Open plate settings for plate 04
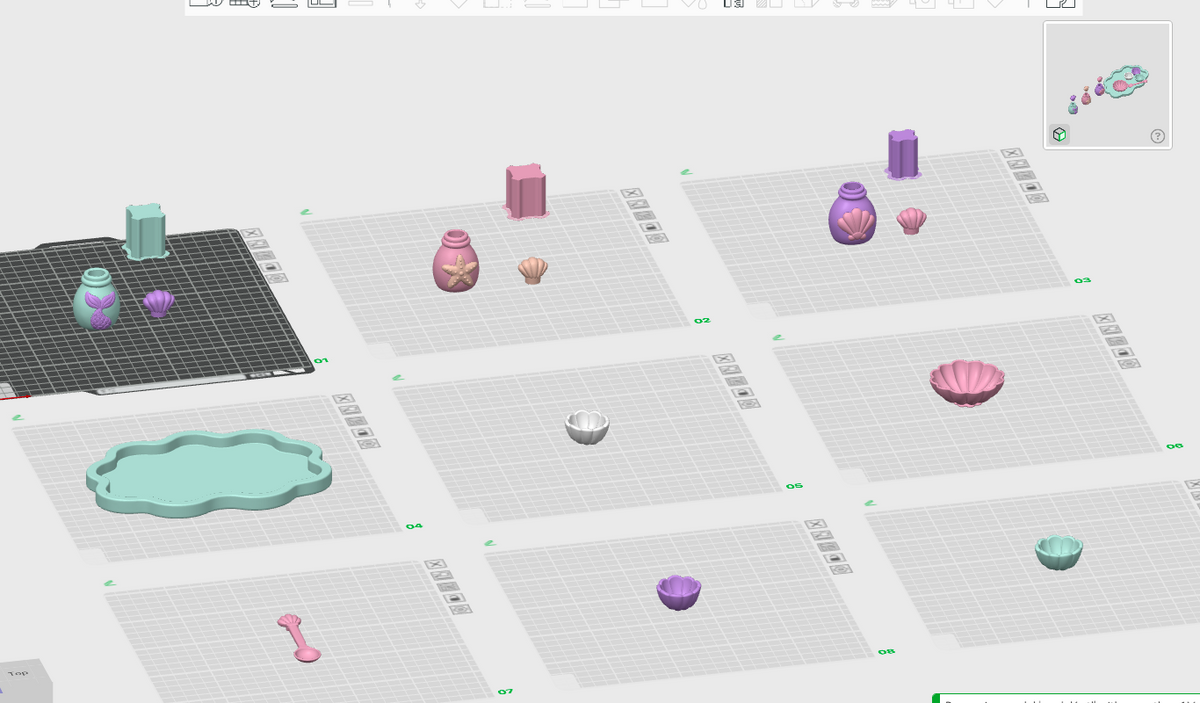The image size is (1200, 703). [368, 443]
